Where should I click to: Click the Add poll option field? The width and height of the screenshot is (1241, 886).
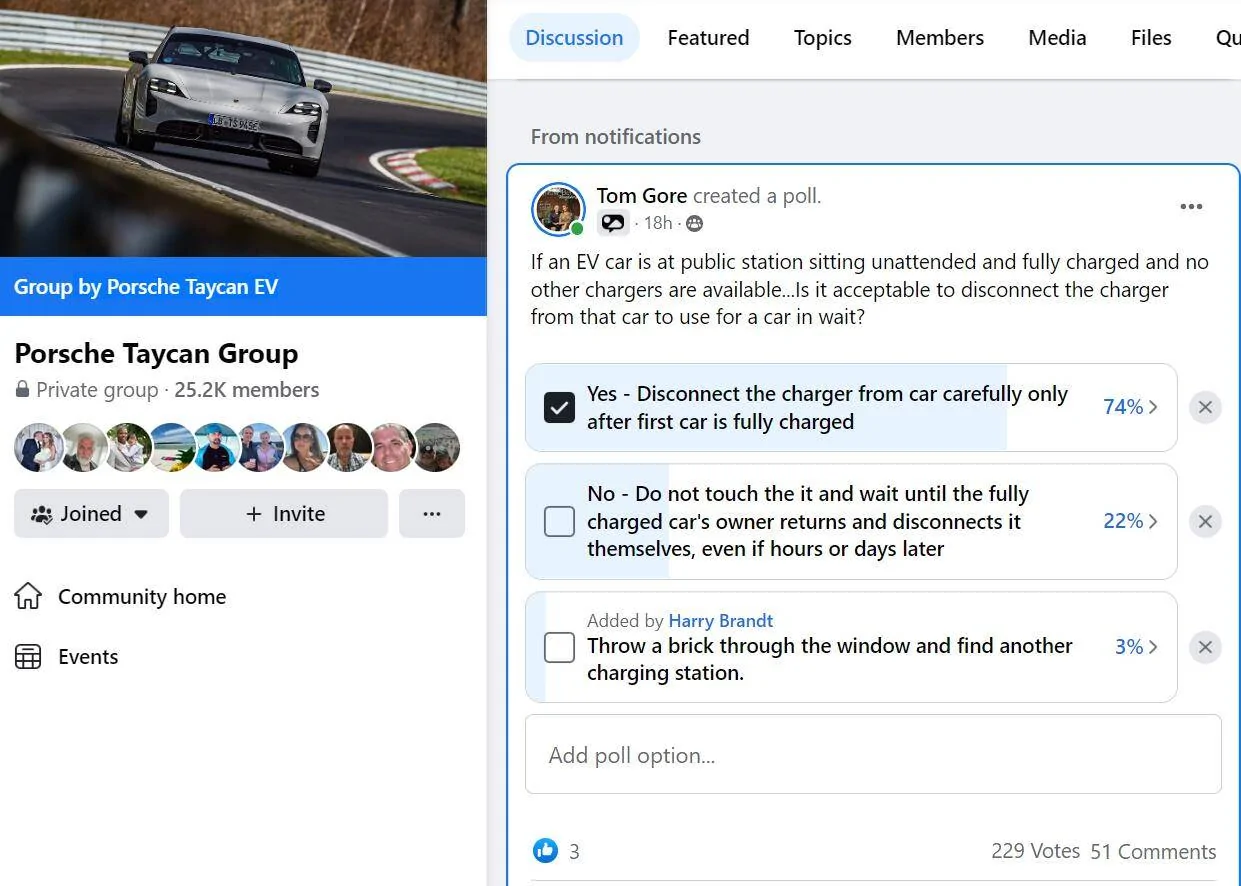[x=873, y=755]
